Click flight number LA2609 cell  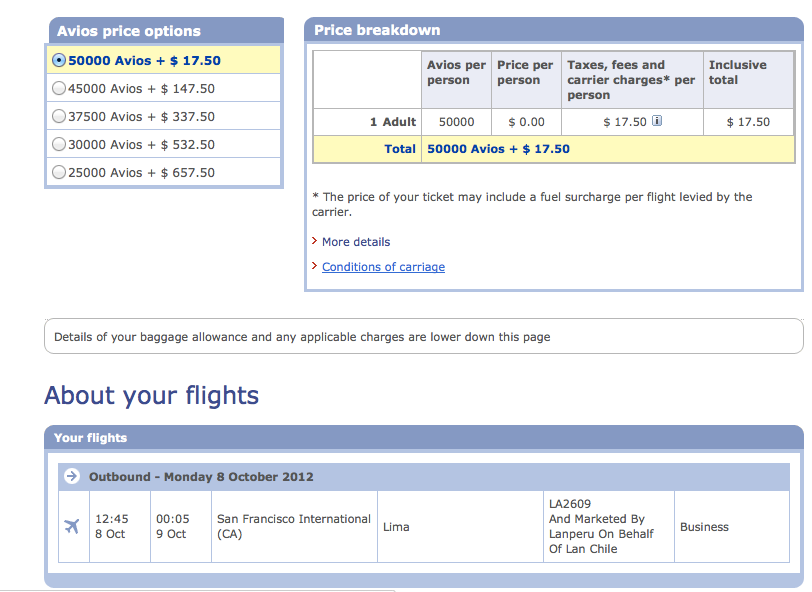[608, 526]
